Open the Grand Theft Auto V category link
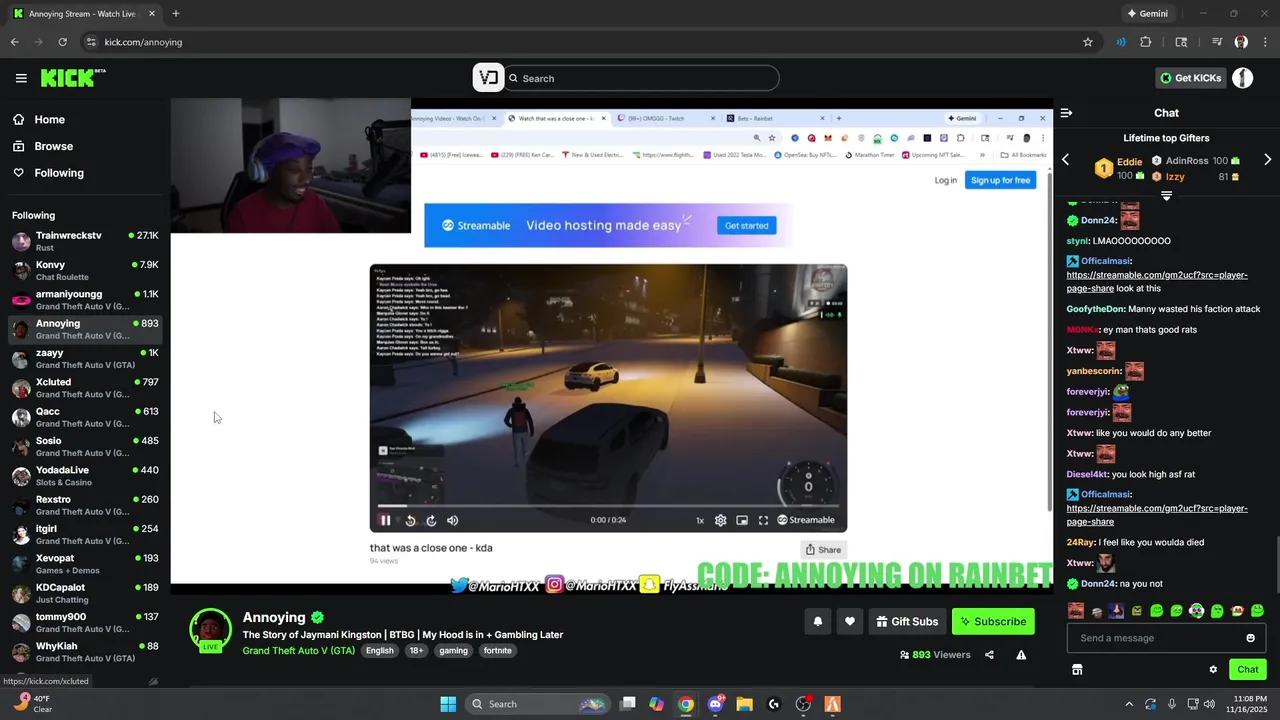This screenshot has height=720, width=1280. tap(298, 651)
